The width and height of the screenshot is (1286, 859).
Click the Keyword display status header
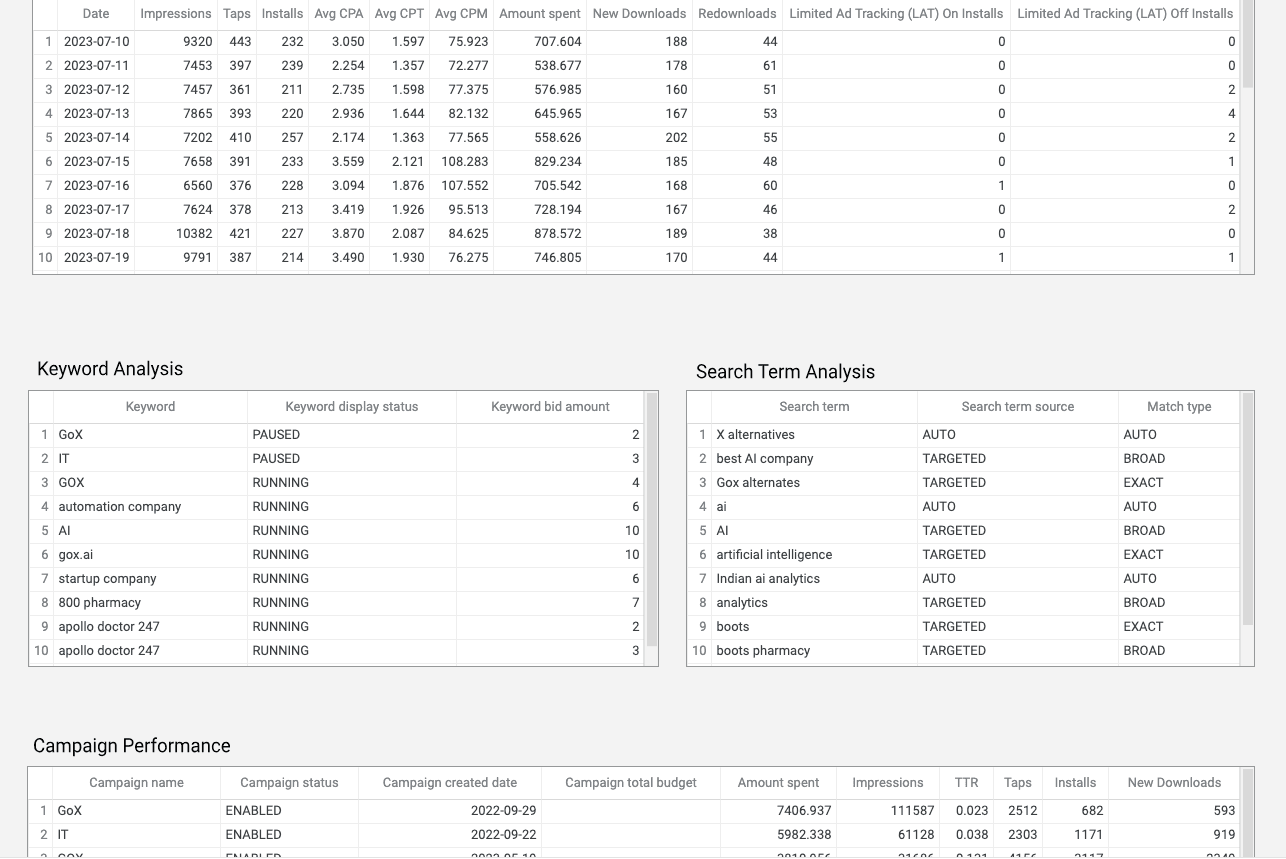point(352,407)
